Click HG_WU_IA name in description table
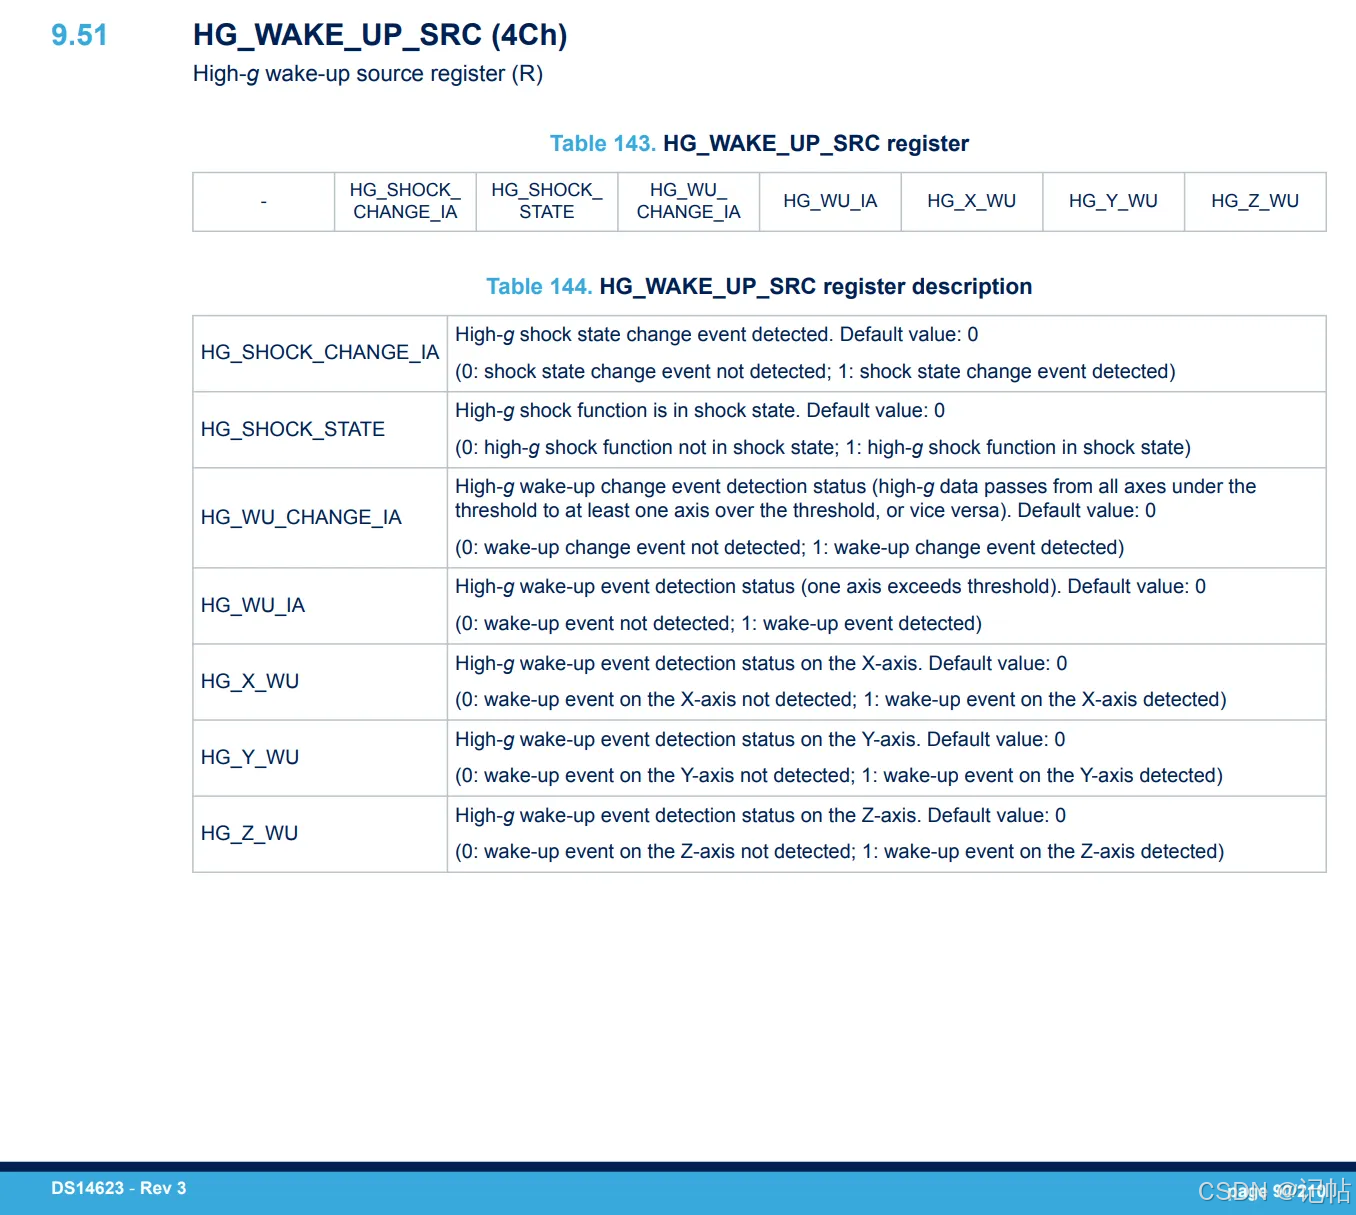 pyautogui.click(x=253, y=605)
